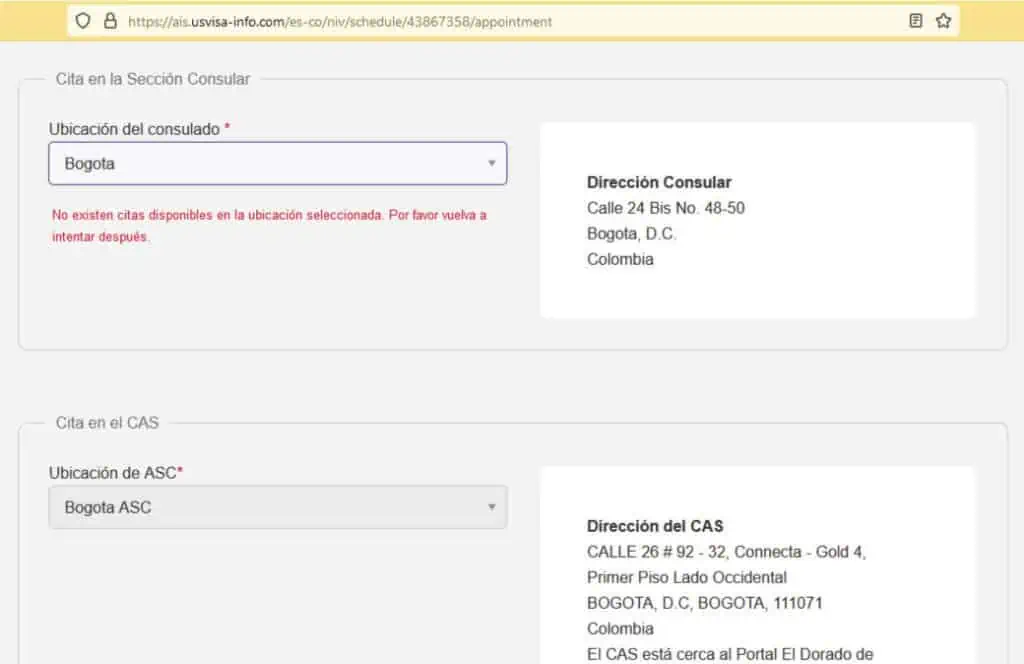
Task: Click the "Ubicación del consulado" label
Action: 135,129
